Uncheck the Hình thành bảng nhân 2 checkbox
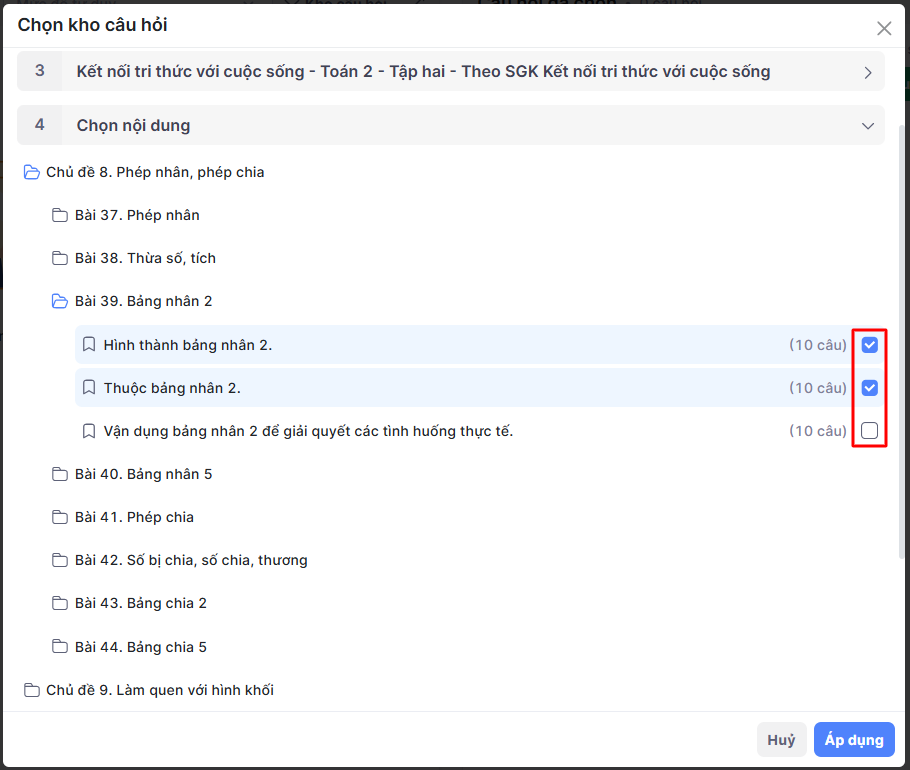This screenshot has width=910, height=770. tap(870, 345)
